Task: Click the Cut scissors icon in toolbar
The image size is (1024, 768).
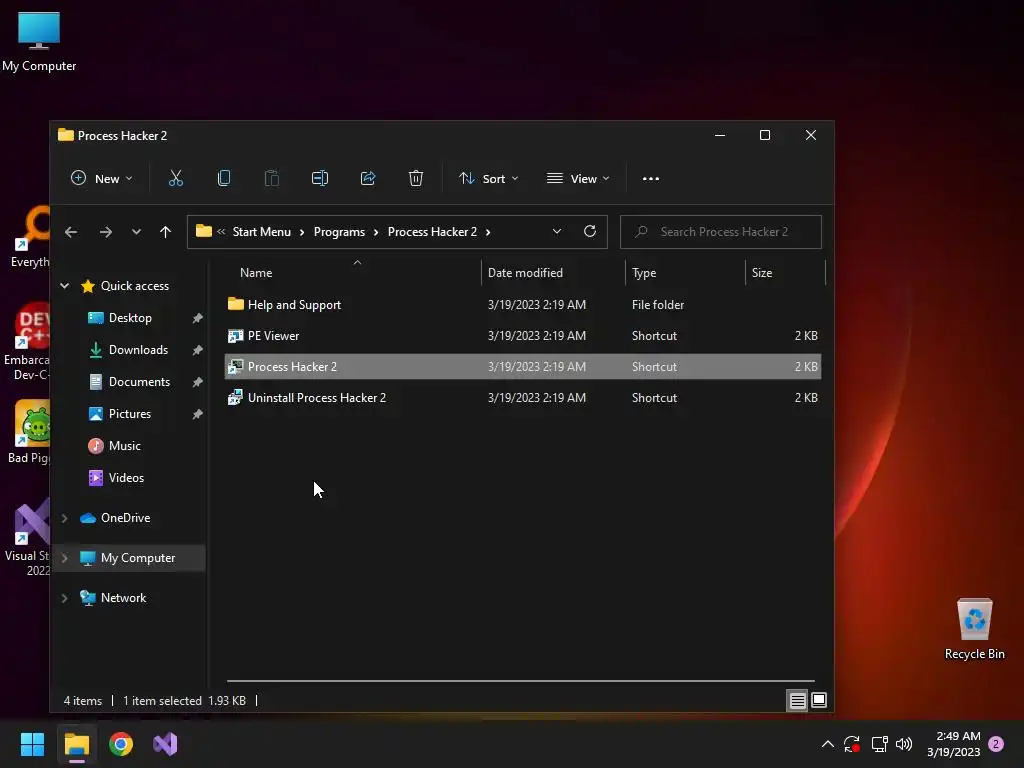Action: tap(176, 178)
